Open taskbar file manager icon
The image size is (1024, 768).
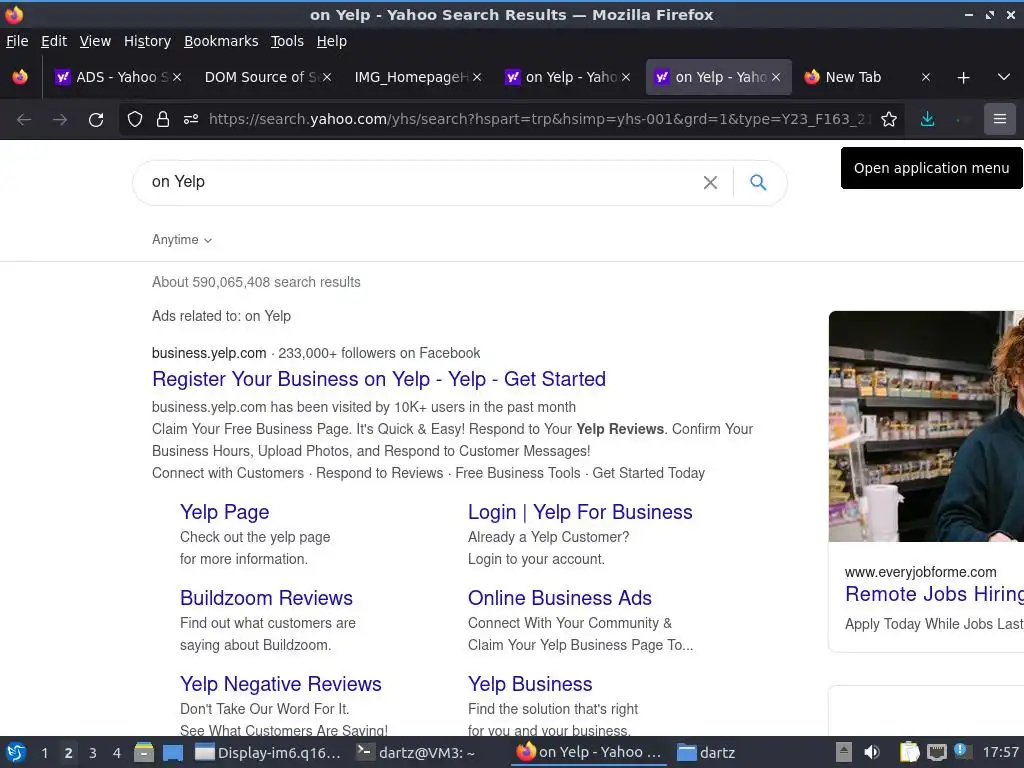[144, 752]
